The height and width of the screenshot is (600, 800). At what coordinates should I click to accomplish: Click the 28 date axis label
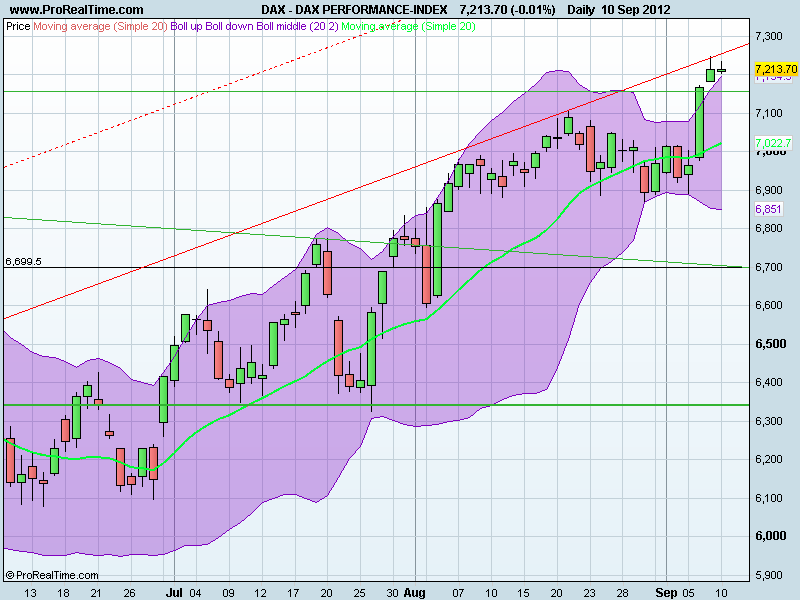pos(622,593)
